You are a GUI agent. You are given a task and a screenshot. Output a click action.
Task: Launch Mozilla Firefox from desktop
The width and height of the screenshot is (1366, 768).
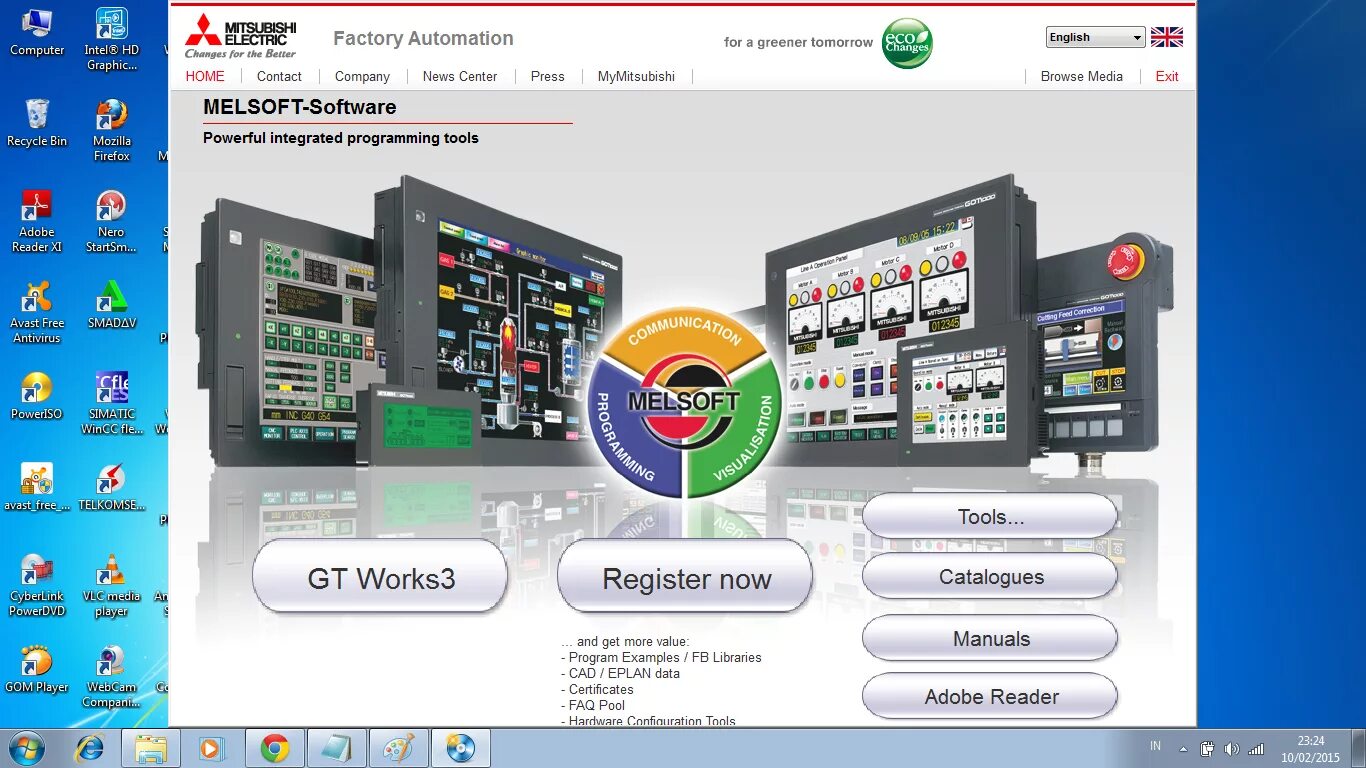click(x=111, y=130)
